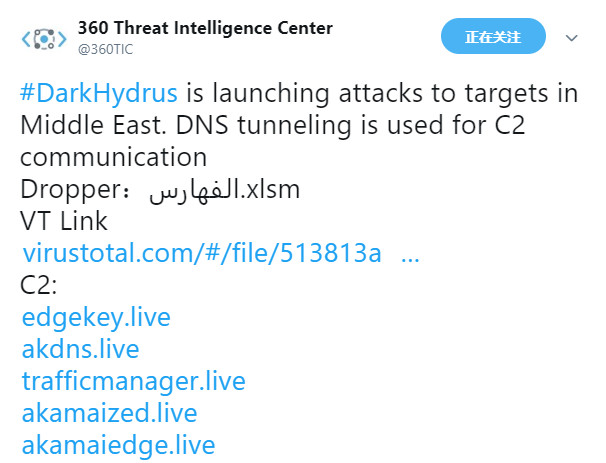Click the "Dropper" label text
The image size is (606, 463).
coord(71,190)
